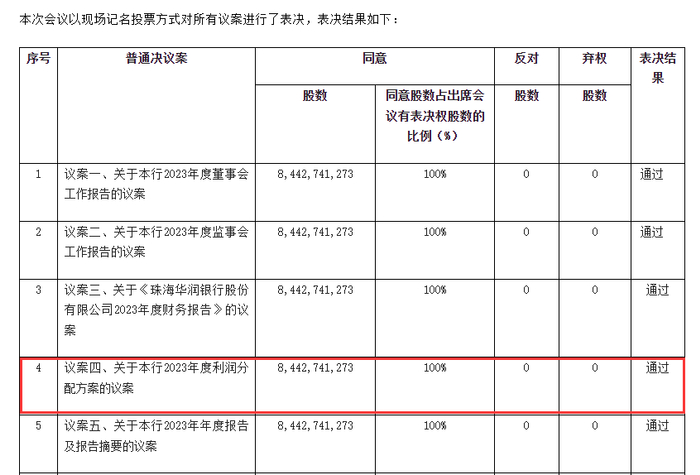Click 通过 result in 议案二 row
The image size is (700, 475).
(651, 232)
